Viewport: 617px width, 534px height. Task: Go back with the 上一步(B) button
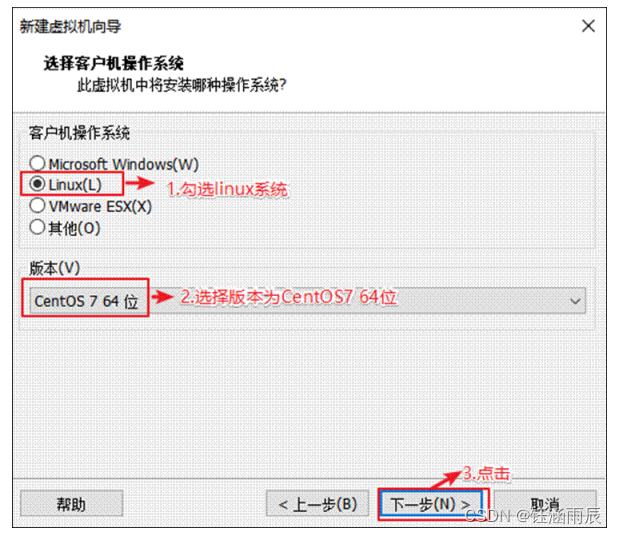[x=318, y=504]
